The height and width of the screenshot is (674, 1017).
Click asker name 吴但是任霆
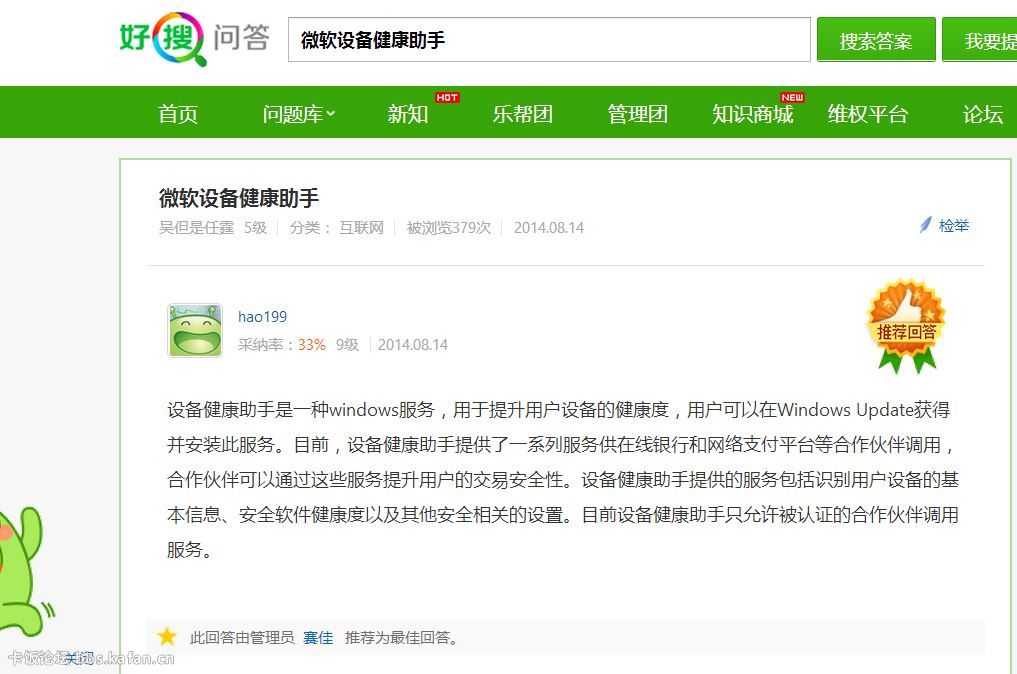pos(196,228)
